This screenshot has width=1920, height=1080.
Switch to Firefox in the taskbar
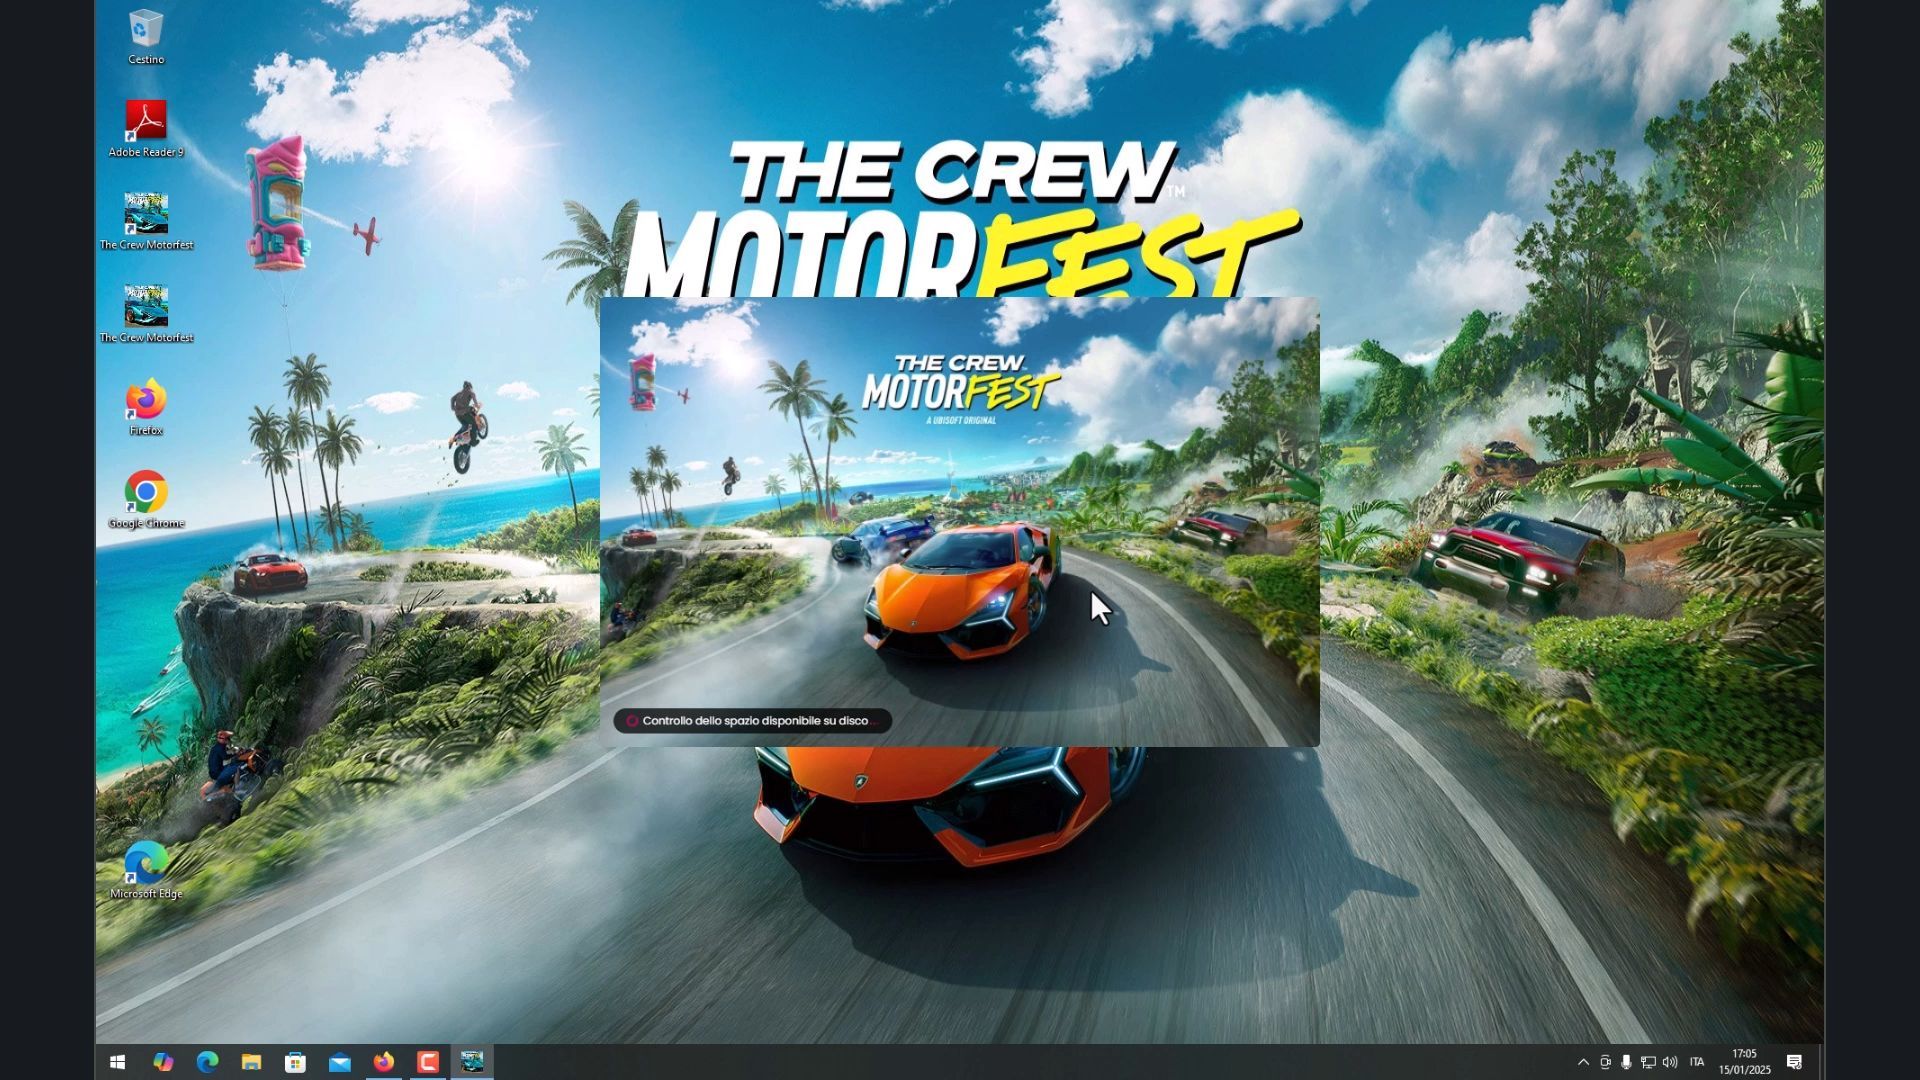[x=383, y=1062]
